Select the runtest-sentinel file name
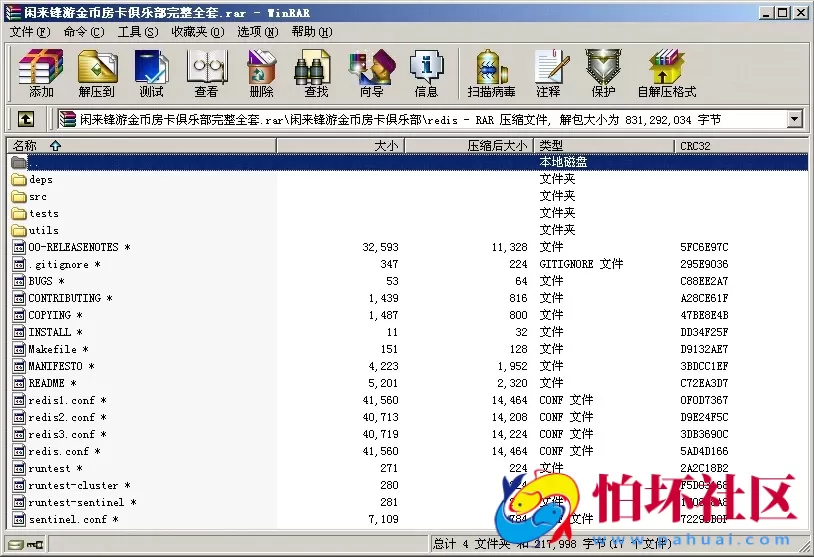The image size is (814, 557). tap(76, 502)
